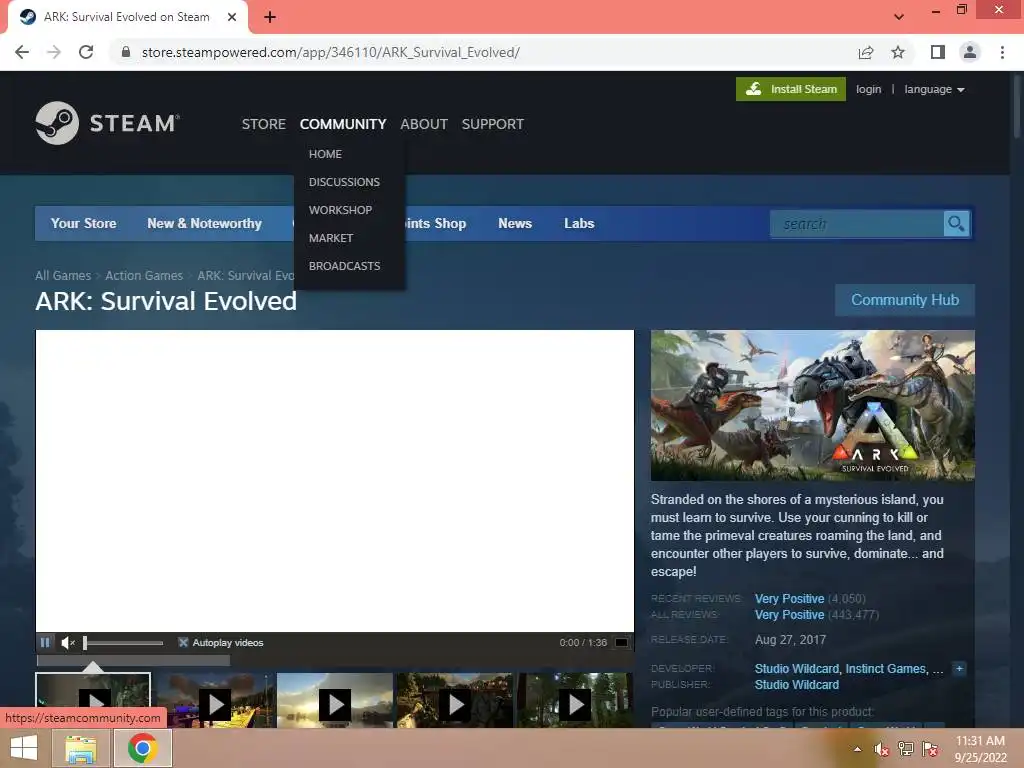Click the Instinct Games developer link
Screen dimensions: 1024x768
886,669
